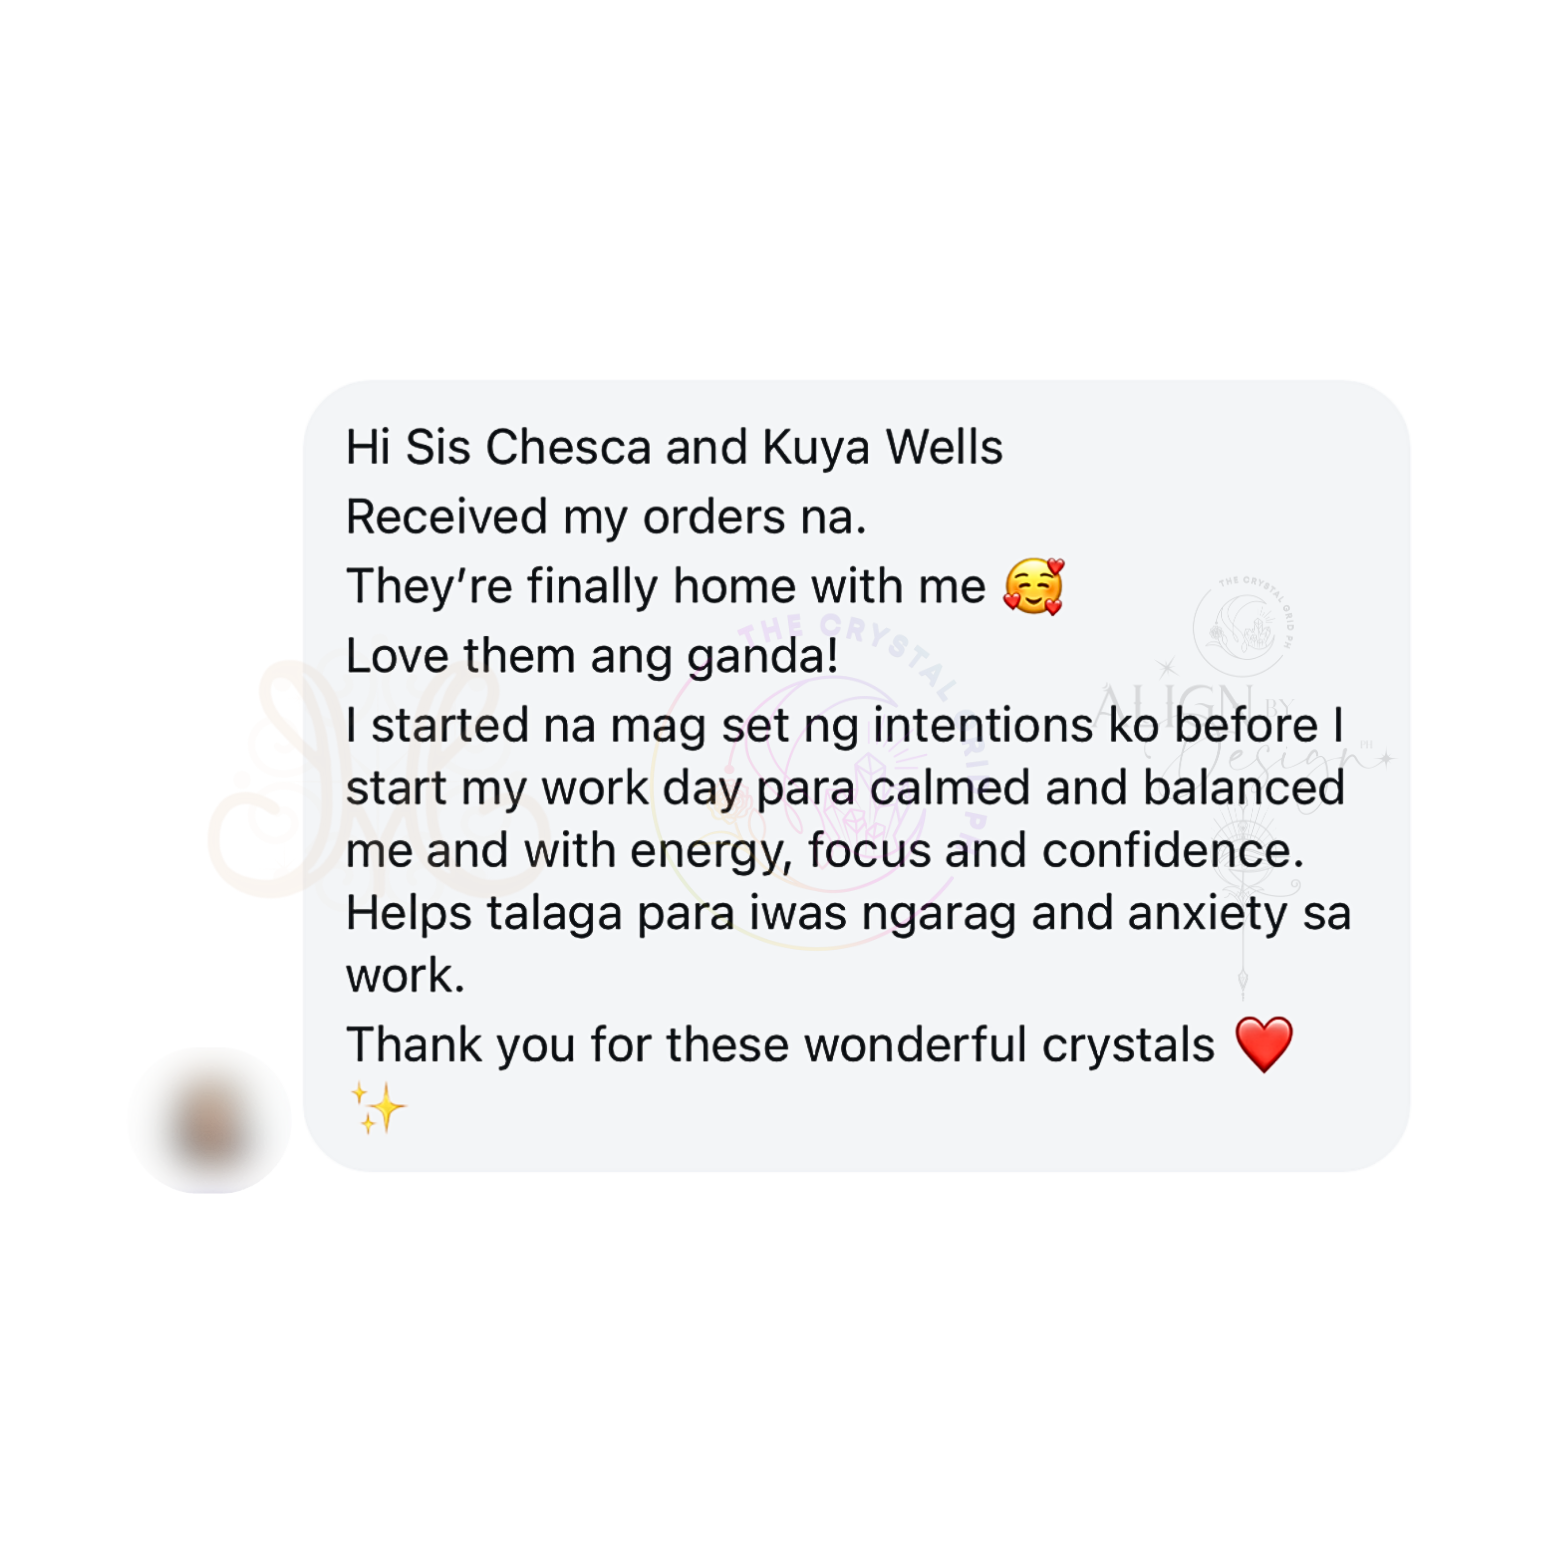This screenshot has height=1563, width=1563.
Task: Click the pendant watermark graphic near "anxiety"
Action: click(1243, 900)
